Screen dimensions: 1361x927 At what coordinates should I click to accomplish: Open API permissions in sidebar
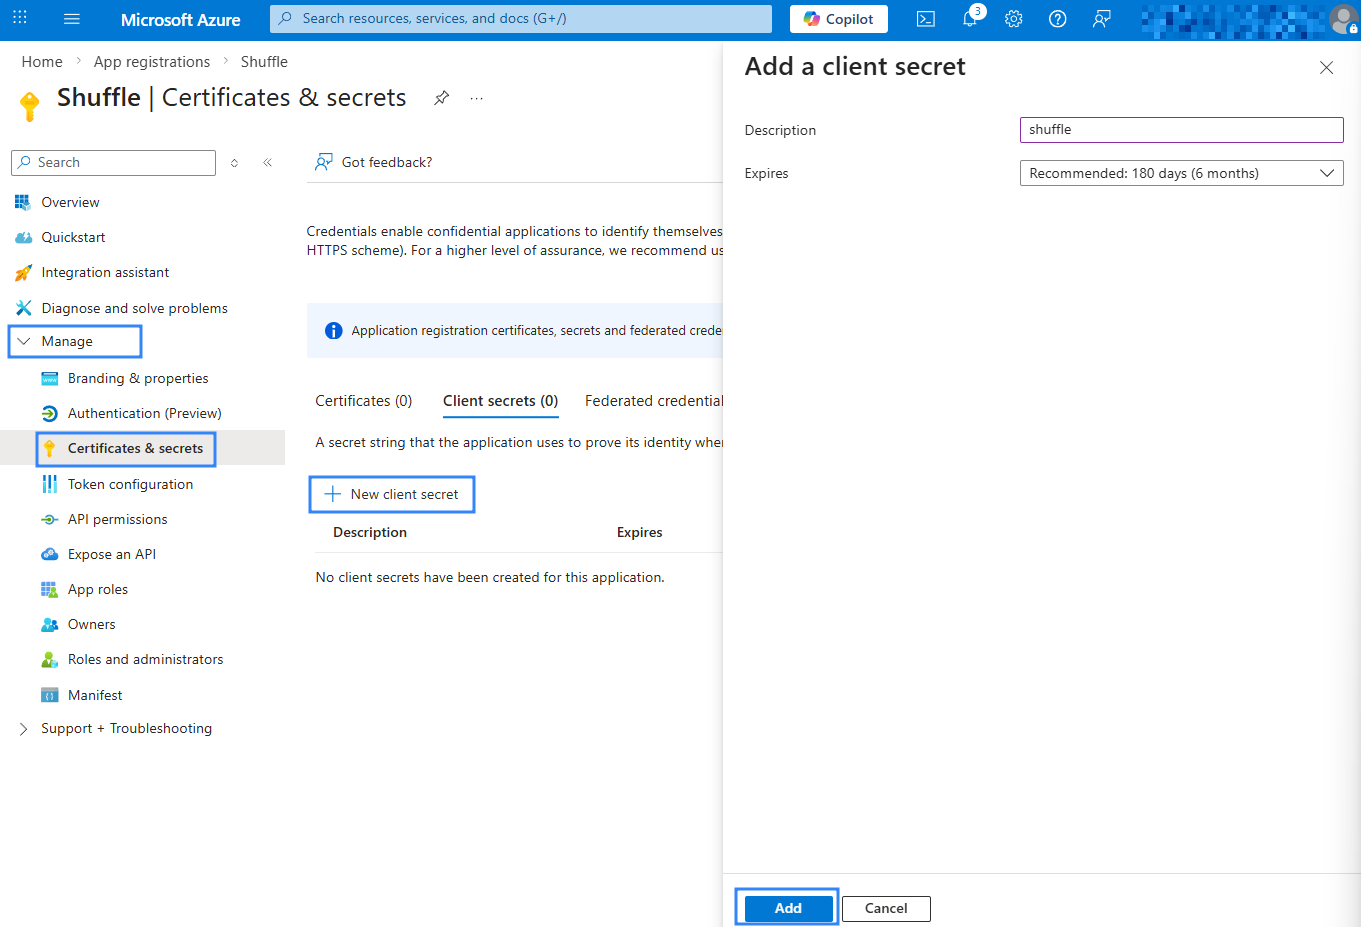click(117, 520)
